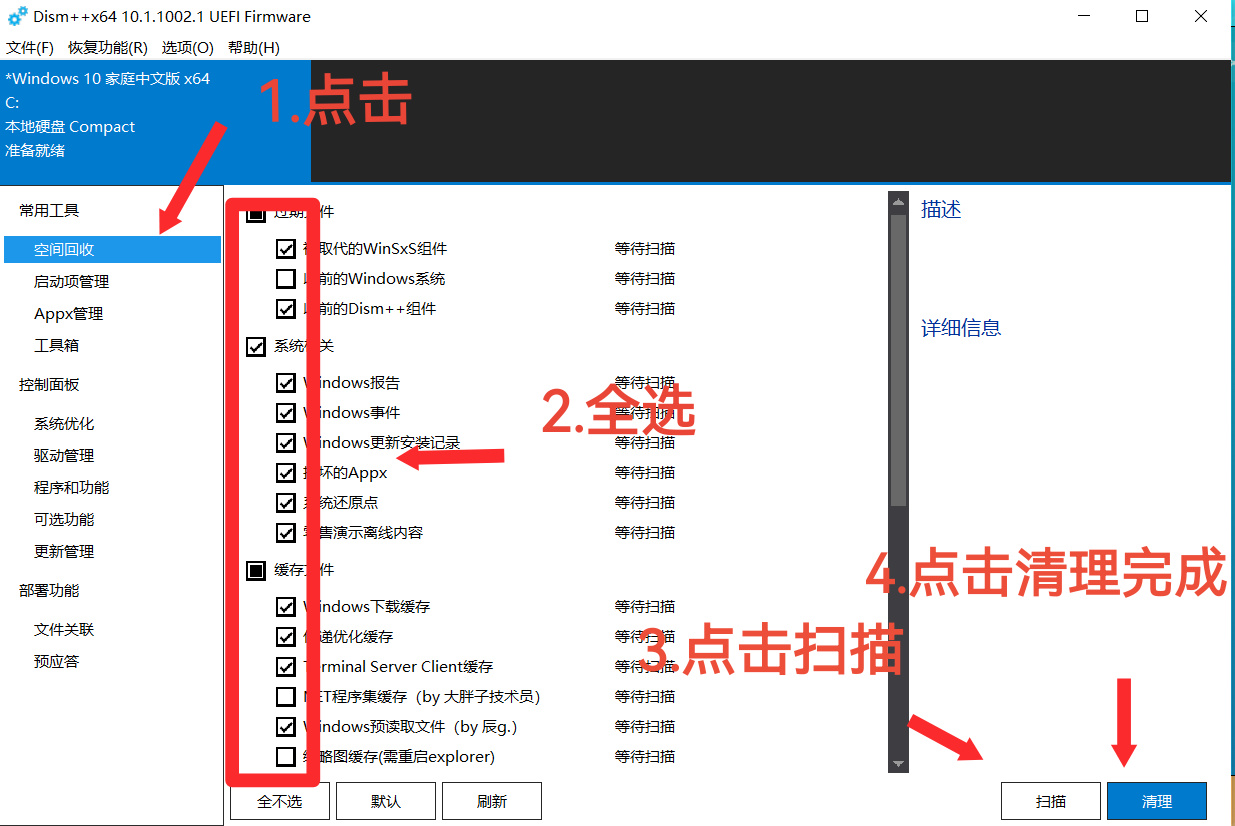Uncheck the 系统还原点 checkbox
This screenshot has width=1235, height=826.
coord(286,503)
